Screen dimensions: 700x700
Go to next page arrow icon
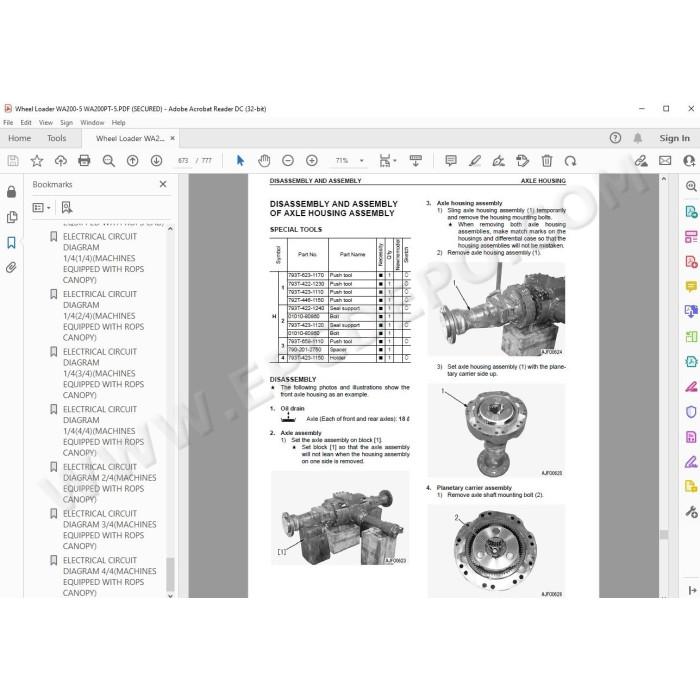pyautogui.click(x=156, y=161)
